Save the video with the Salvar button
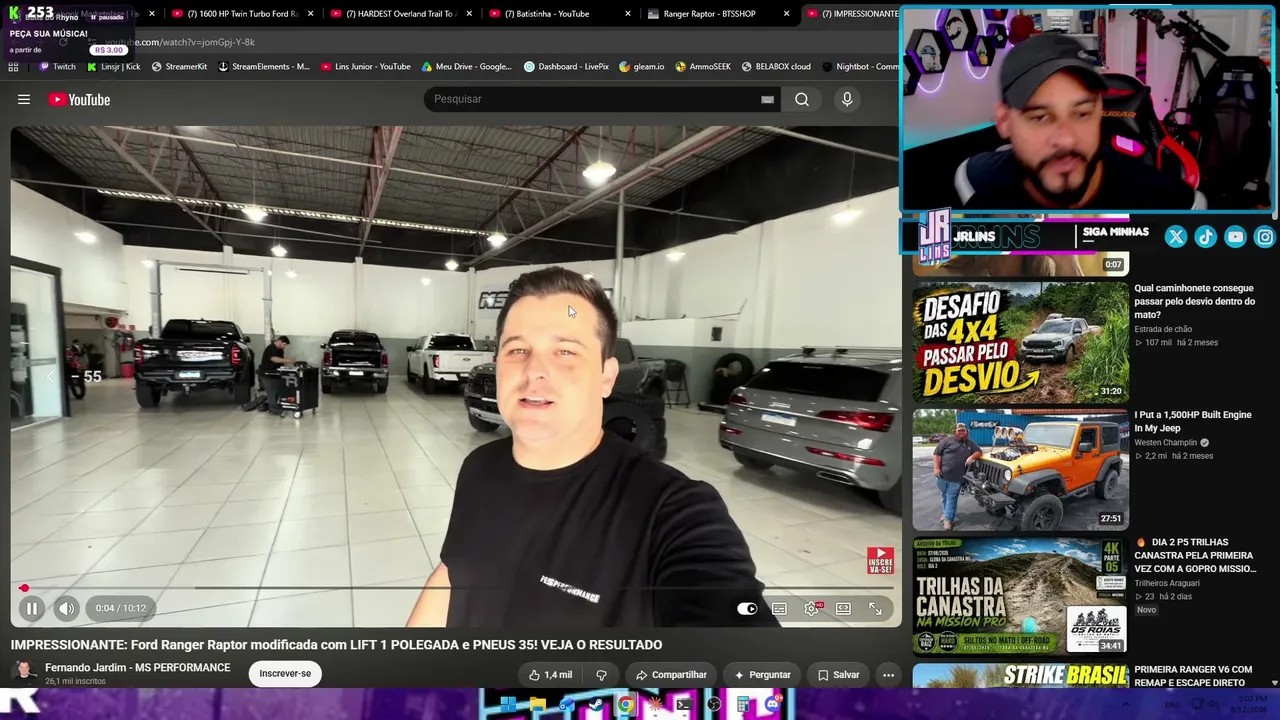This screenshot has width=1280, height=720. (x=838, y=675)
